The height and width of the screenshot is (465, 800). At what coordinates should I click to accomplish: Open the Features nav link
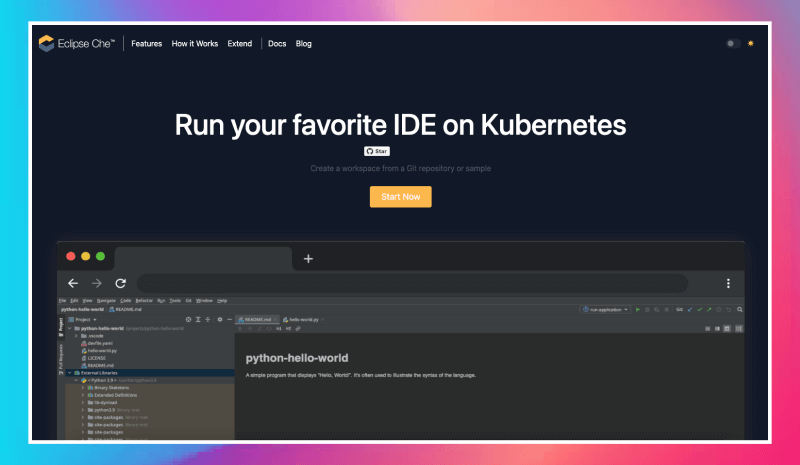[x=146, y=43]
